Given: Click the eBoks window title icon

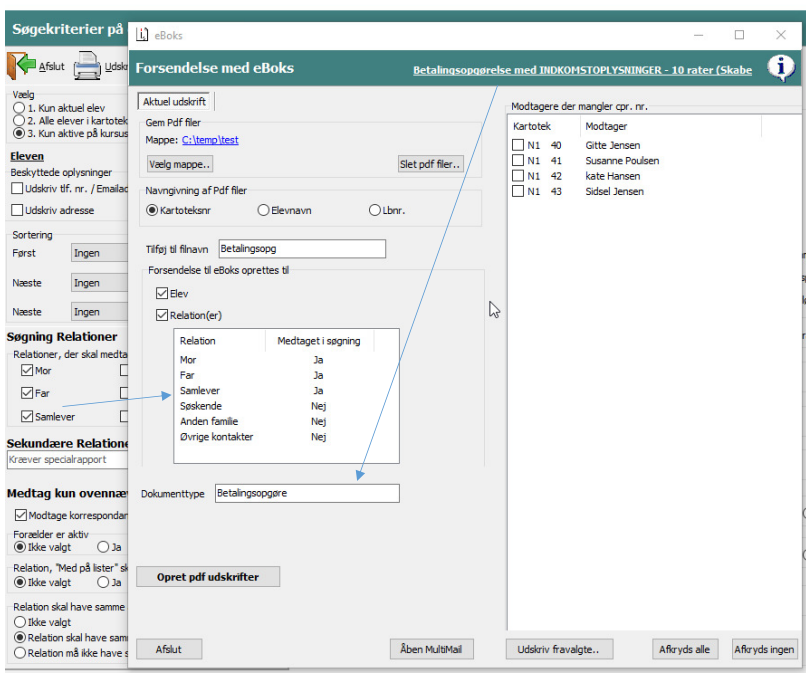Looking at the screenshot, I should 142,35.
